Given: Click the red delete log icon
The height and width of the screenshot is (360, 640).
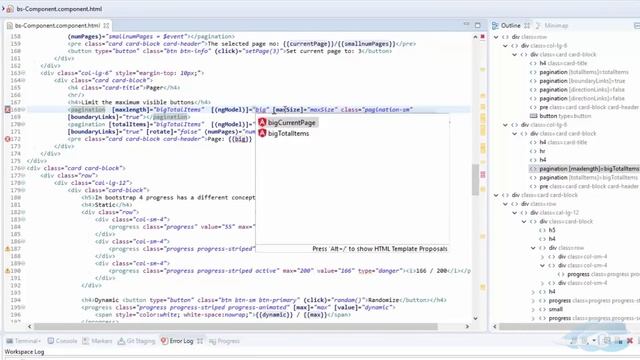Looking at the screenshot, I should point(630,340).
